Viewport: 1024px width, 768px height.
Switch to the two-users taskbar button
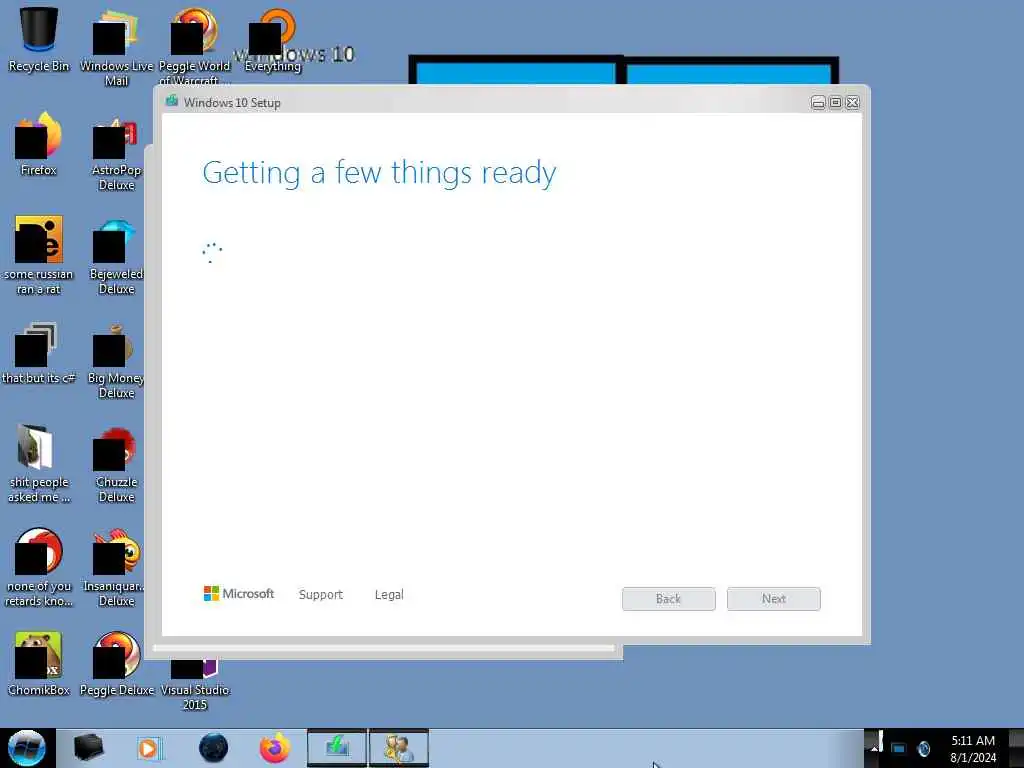[x=398, y=748]
